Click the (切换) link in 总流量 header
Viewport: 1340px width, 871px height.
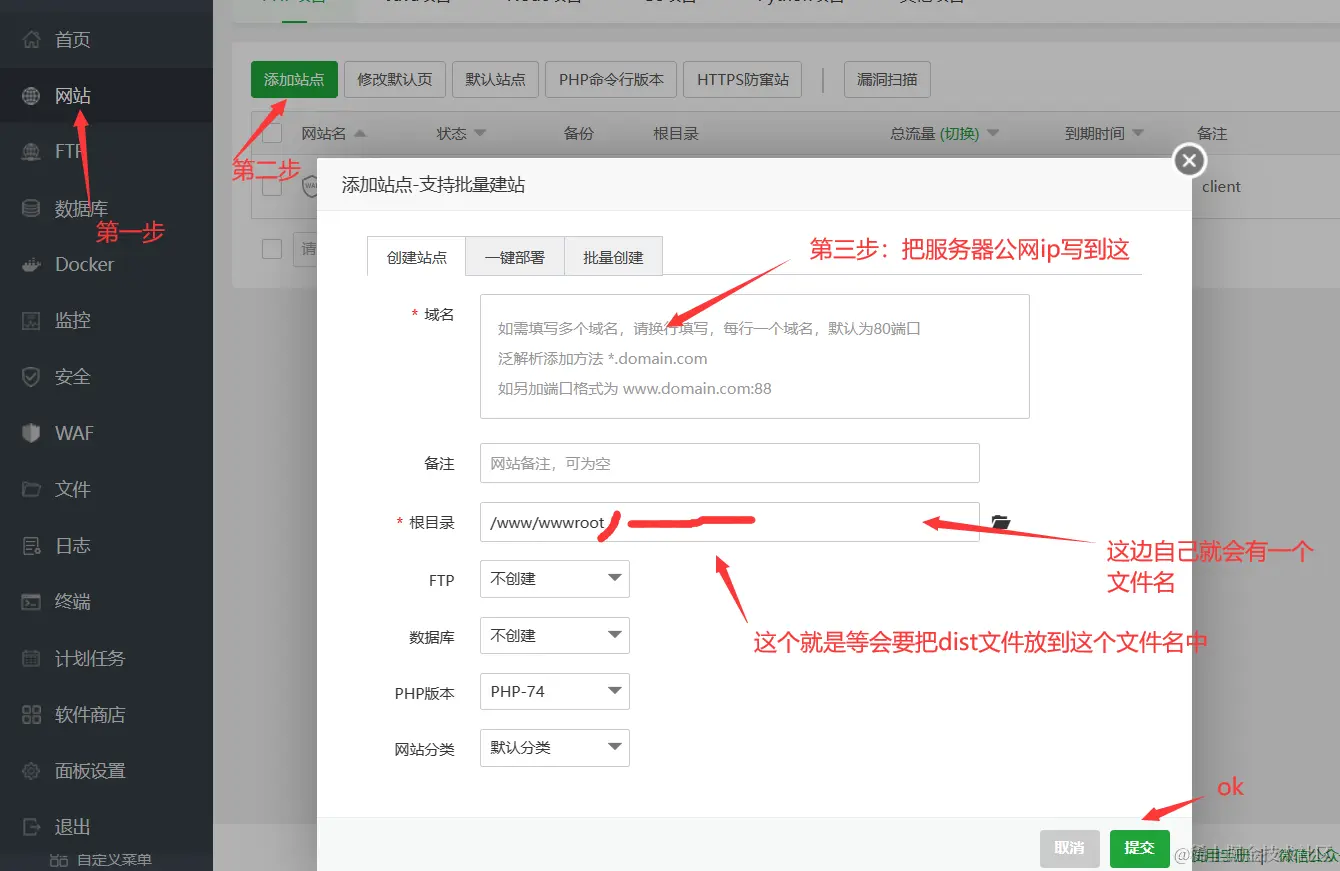tap(959, 133)
